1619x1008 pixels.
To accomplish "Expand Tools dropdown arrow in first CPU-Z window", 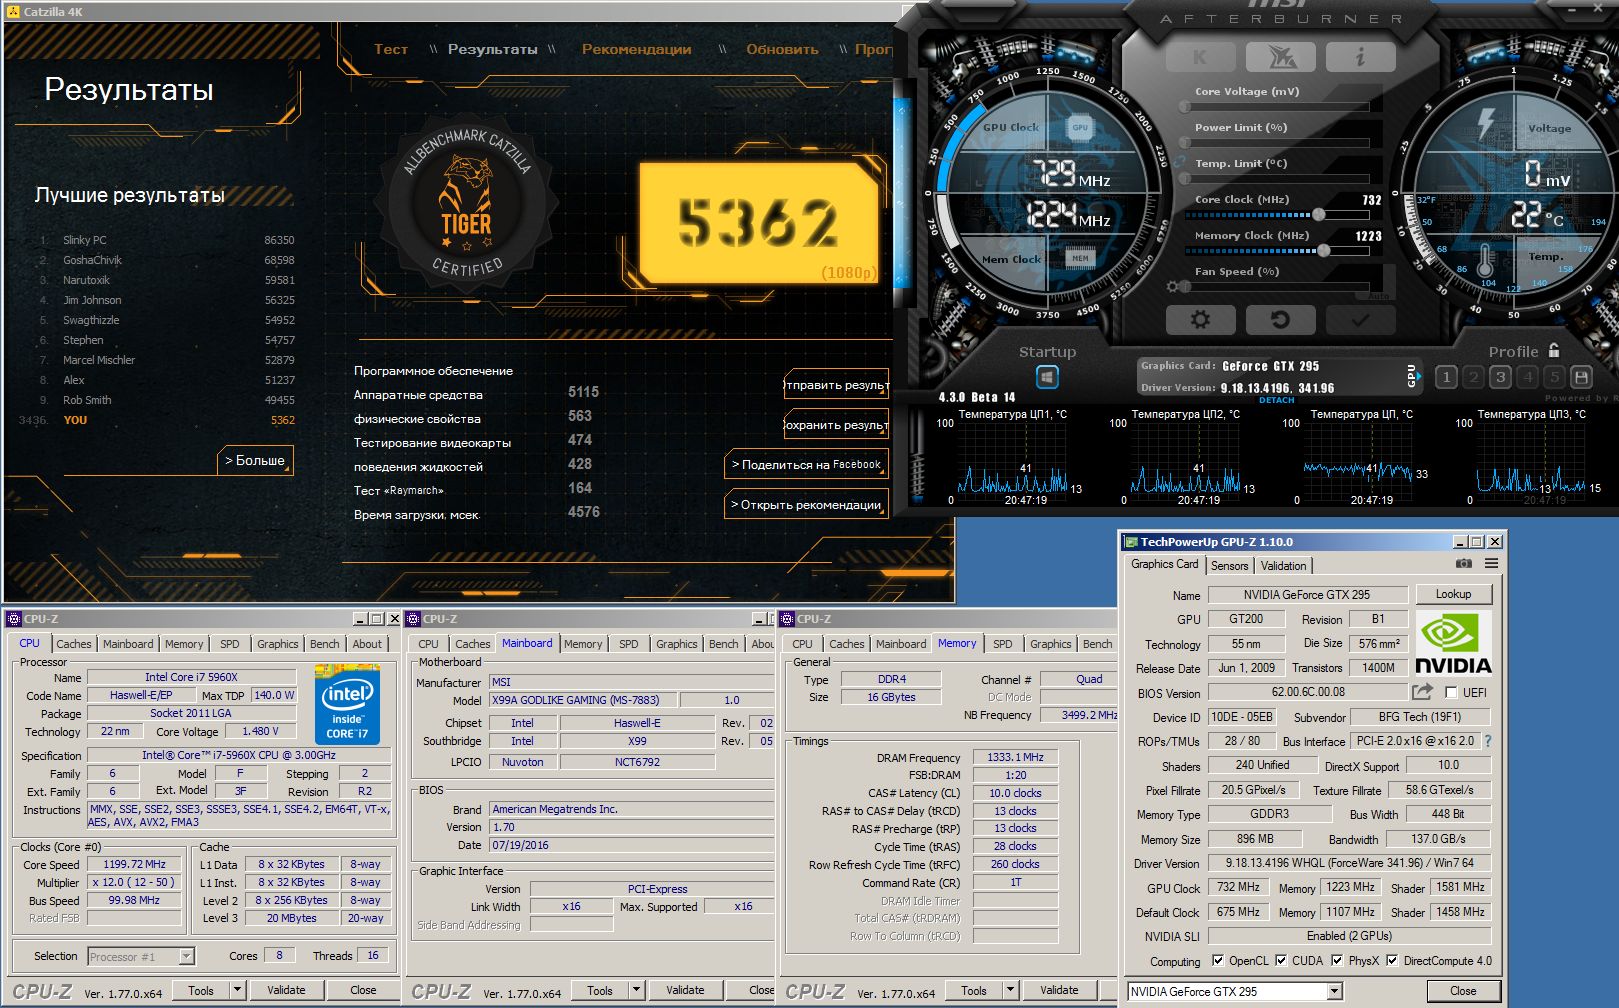I will tap(237, 990).
